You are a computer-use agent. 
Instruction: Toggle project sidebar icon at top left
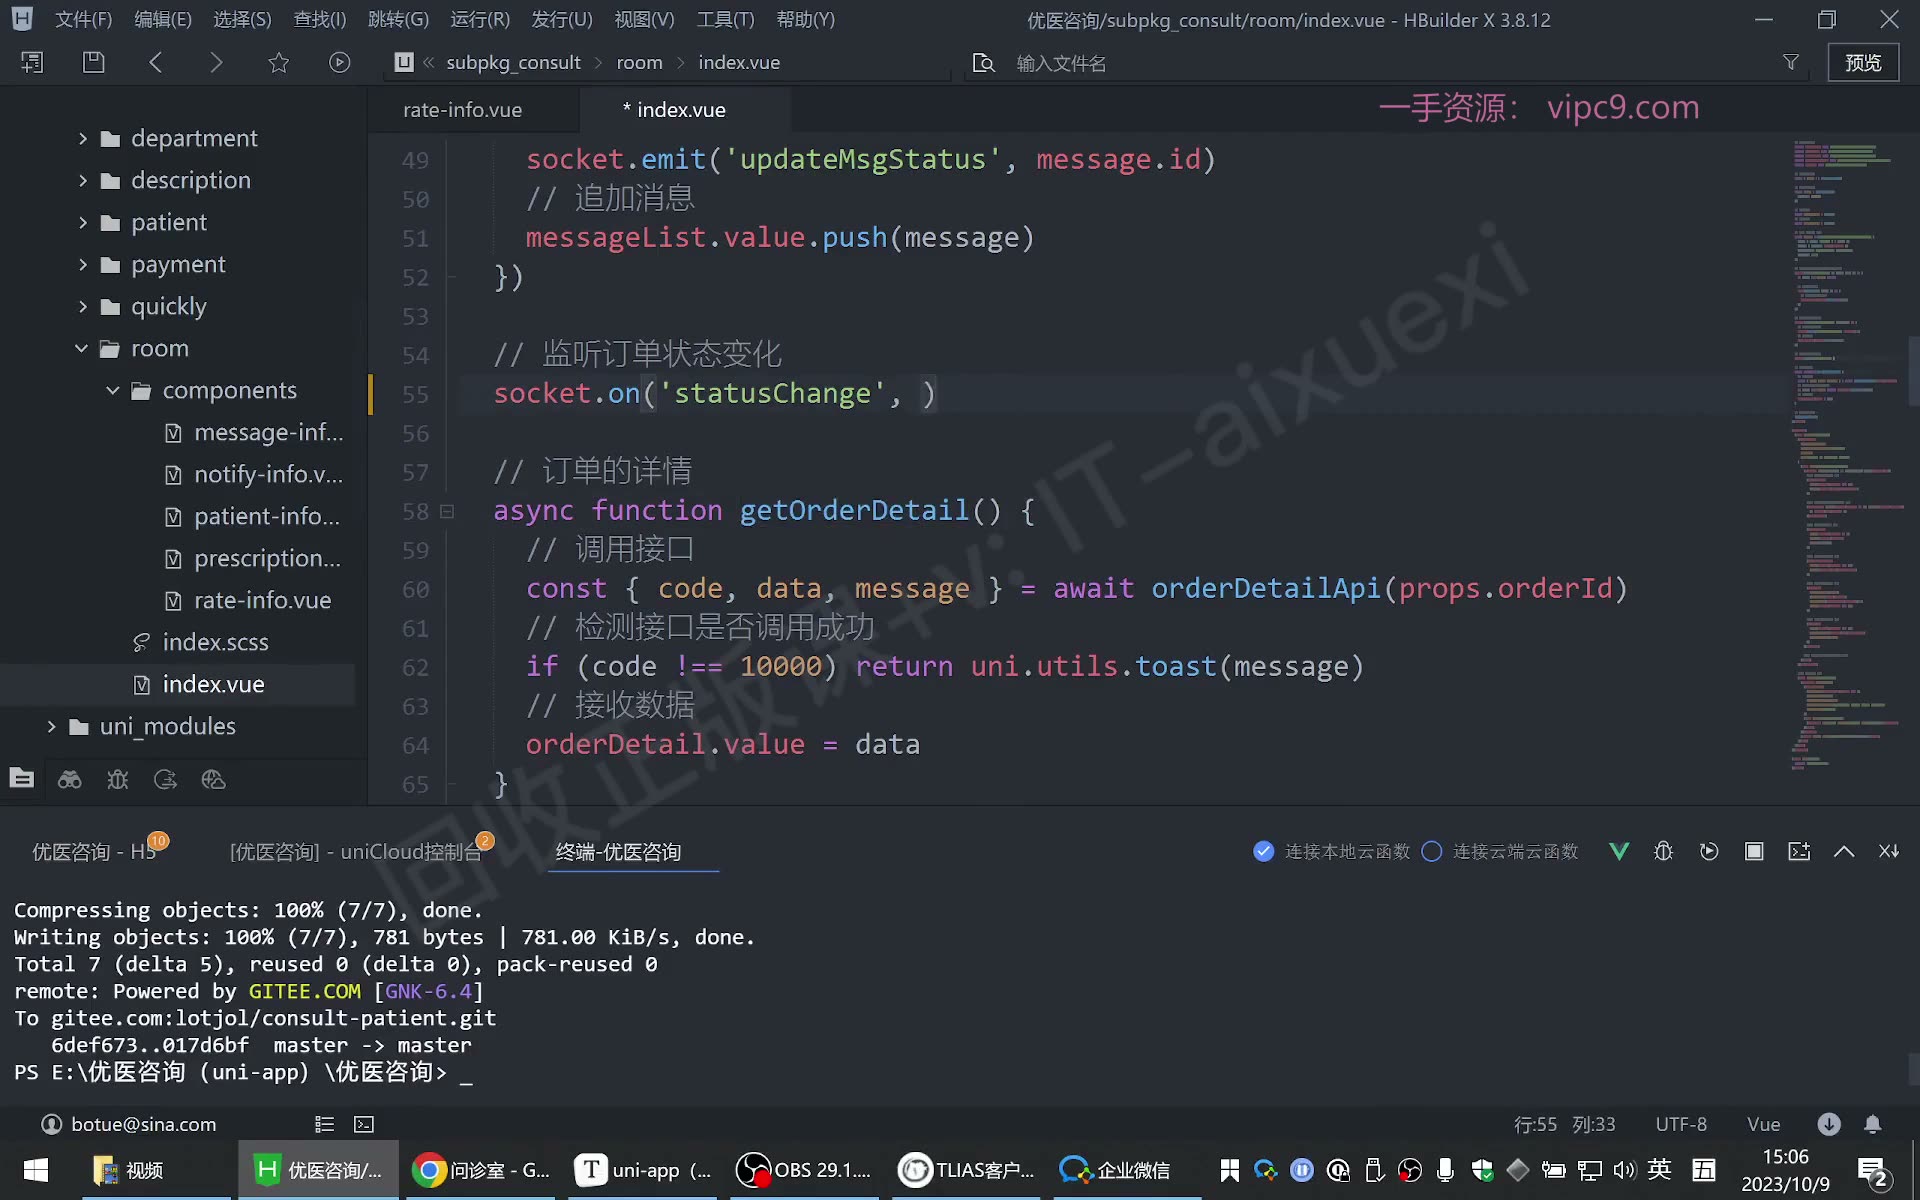[32, 62]
